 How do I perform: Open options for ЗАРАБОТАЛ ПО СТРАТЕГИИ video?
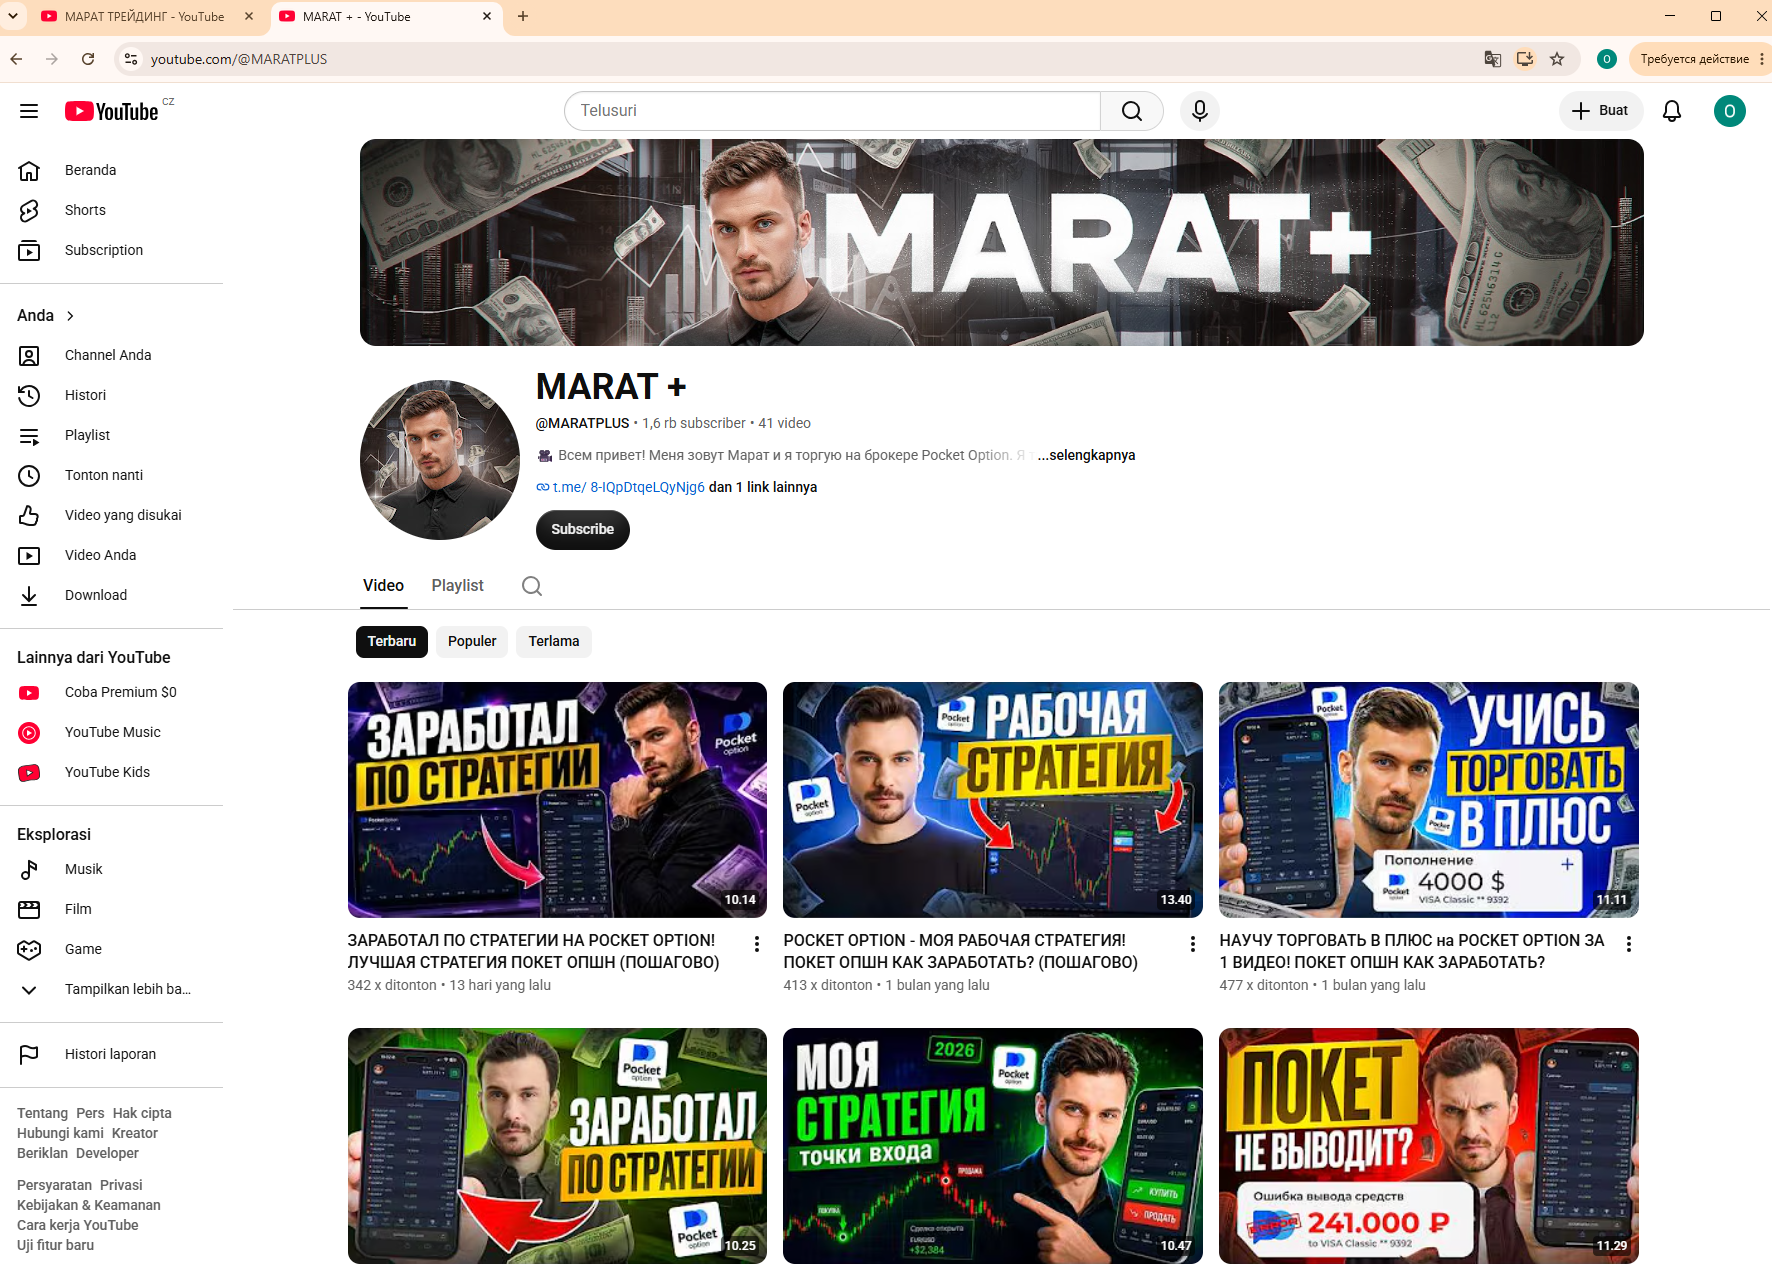[x=757, y=944]
